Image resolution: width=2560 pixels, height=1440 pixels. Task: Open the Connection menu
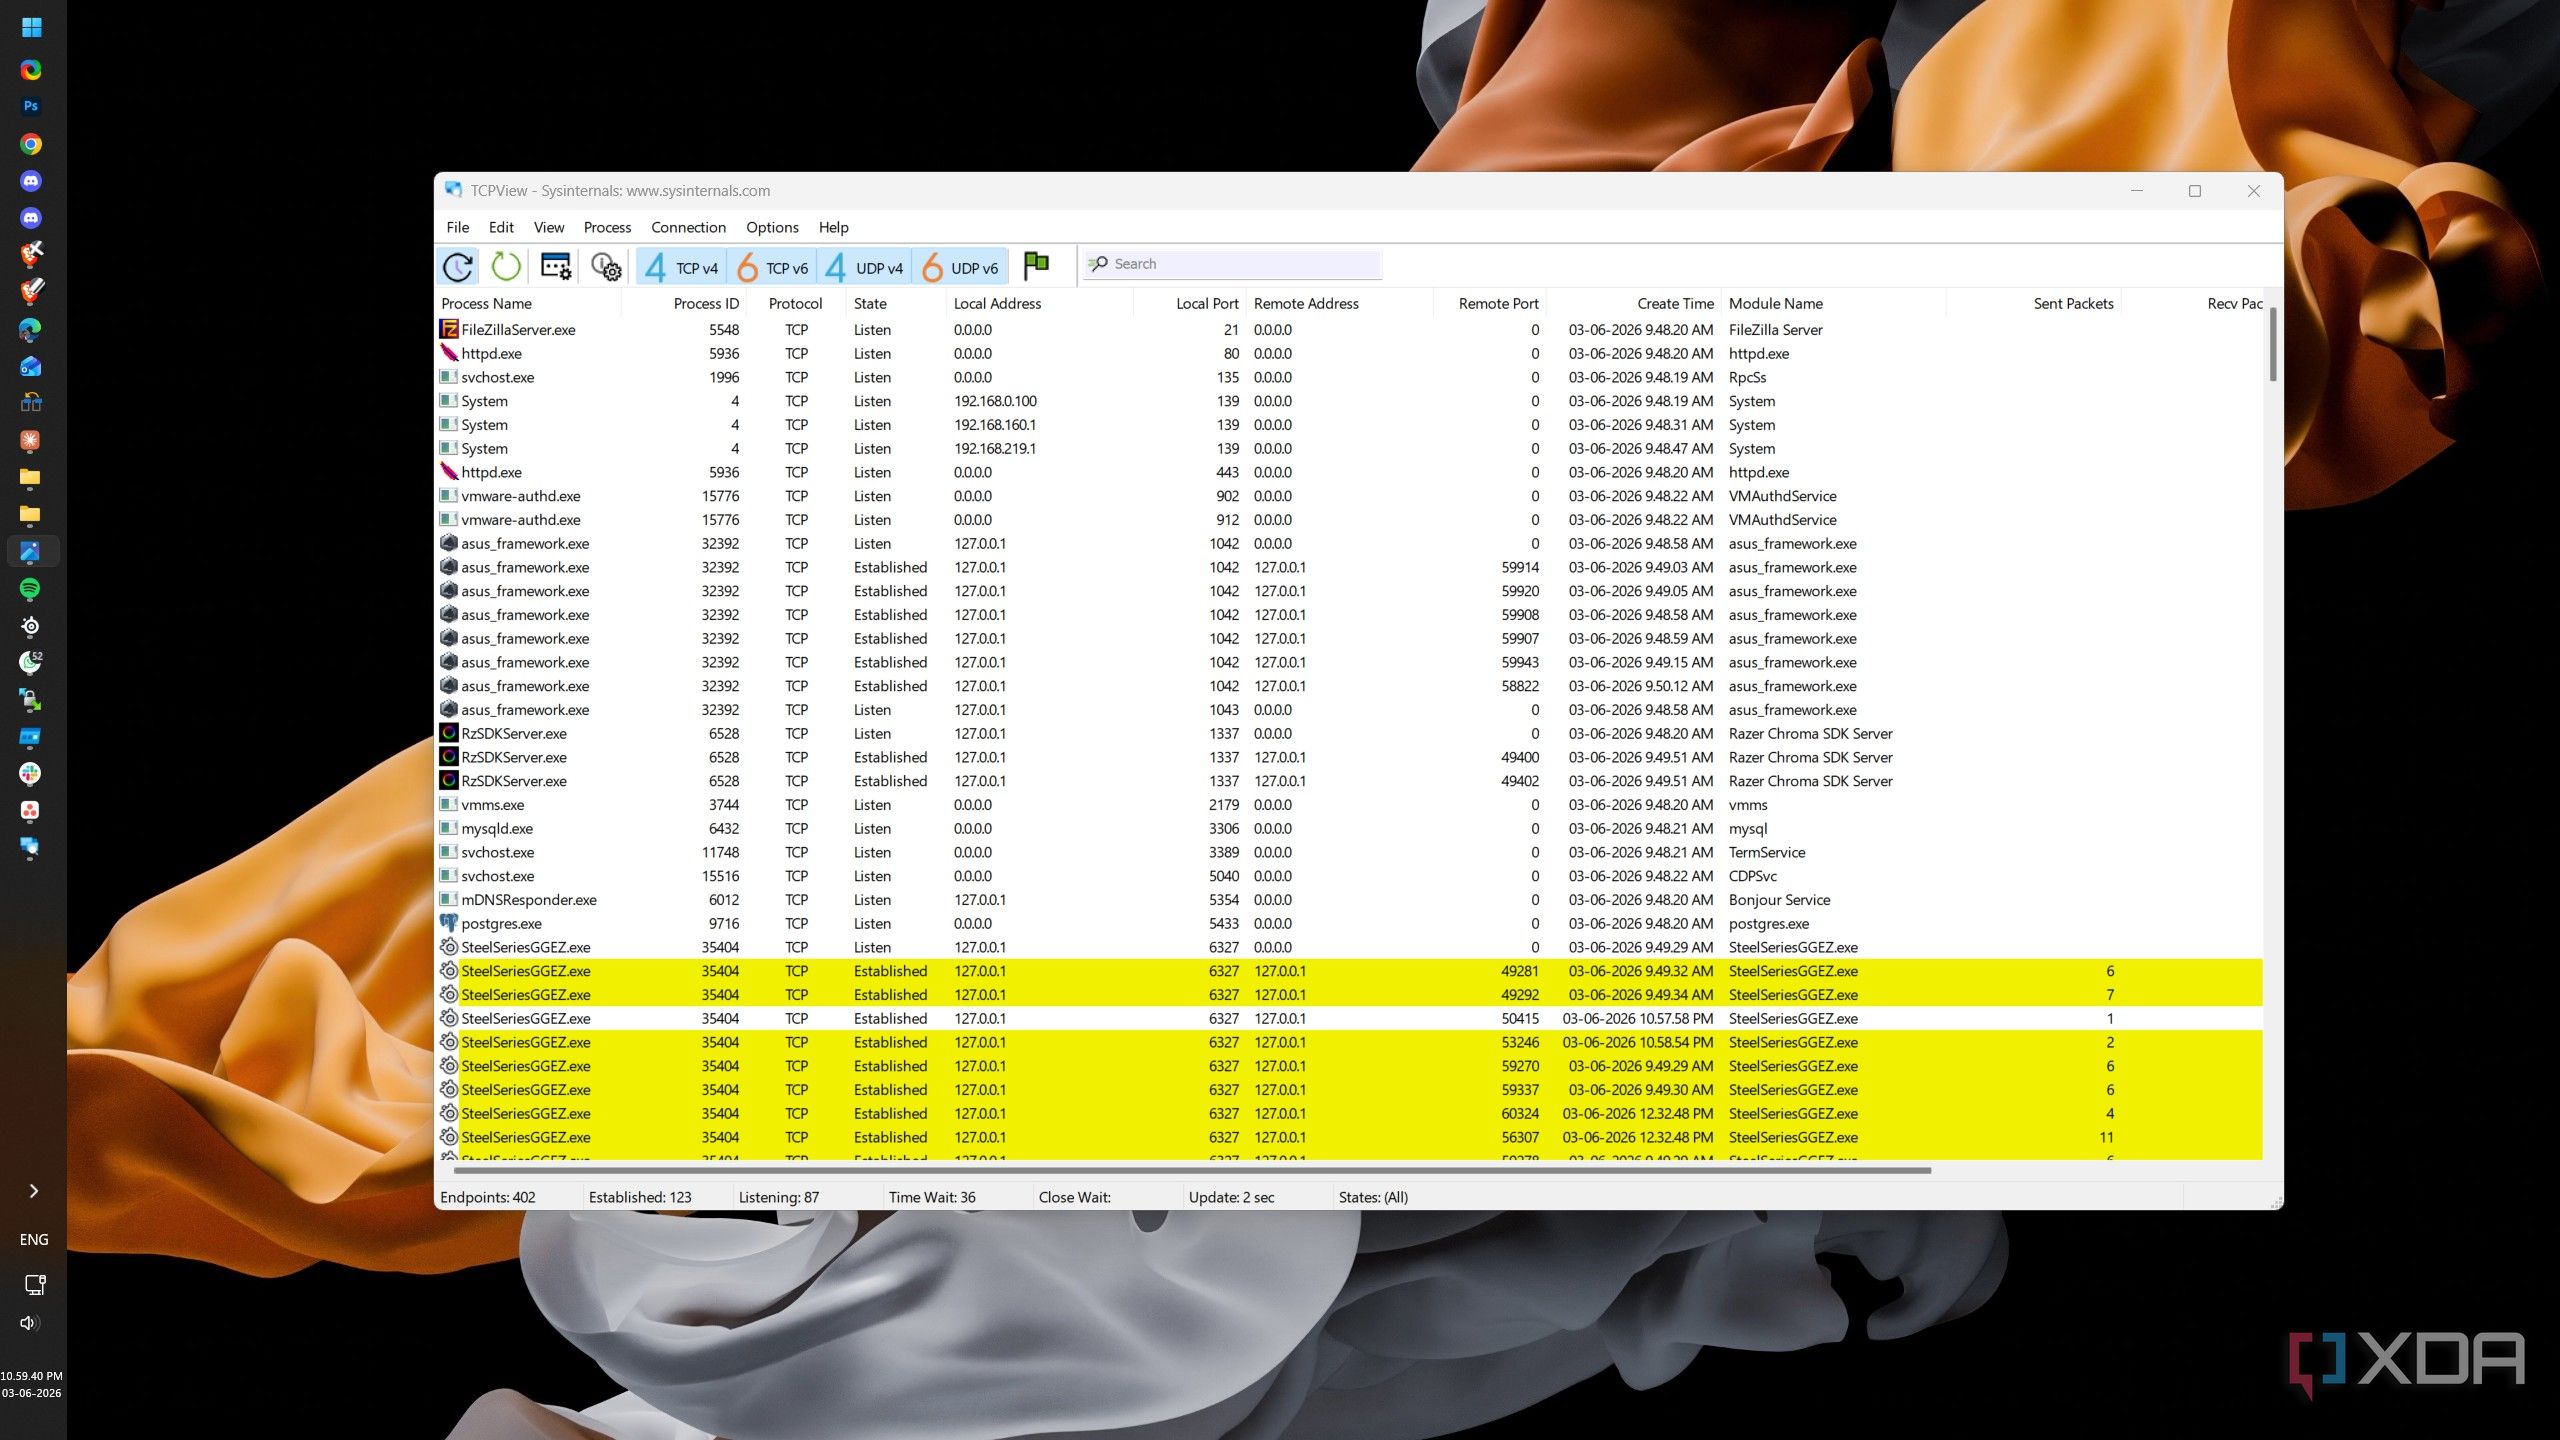point(688,227)
